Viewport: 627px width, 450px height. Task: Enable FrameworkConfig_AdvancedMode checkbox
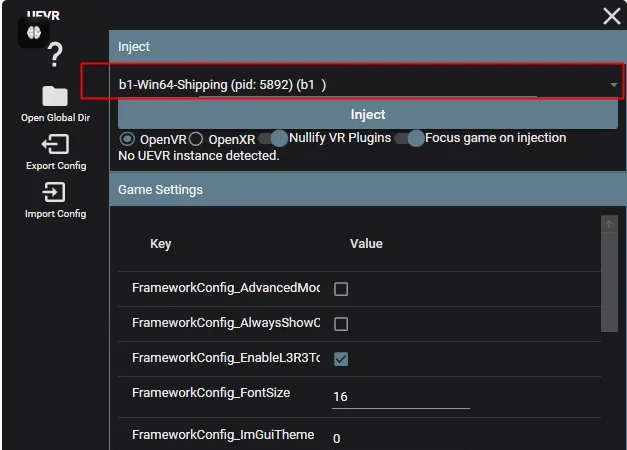[x=341, y=289]
